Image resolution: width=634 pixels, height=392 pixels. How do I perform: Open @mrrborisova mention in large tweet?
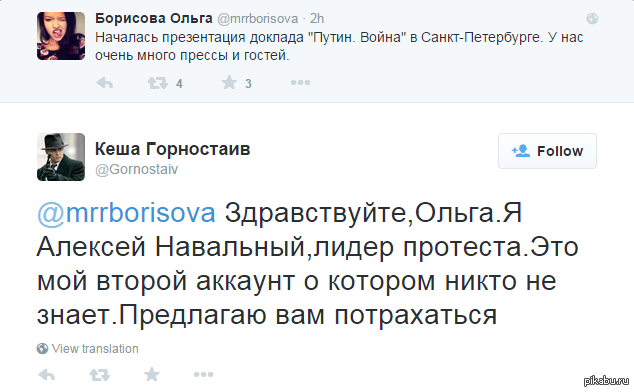coord(126,213)
